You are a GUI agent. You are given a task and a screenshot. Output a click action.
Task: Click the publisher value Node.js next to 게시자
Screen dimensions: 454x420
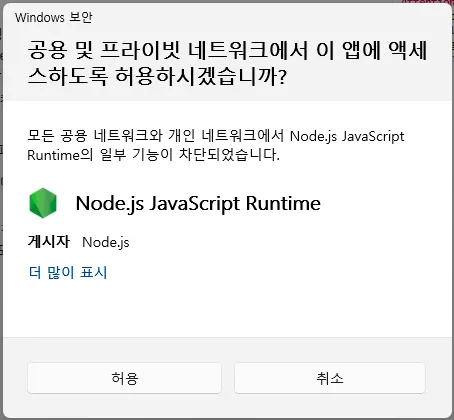point(106,242)
